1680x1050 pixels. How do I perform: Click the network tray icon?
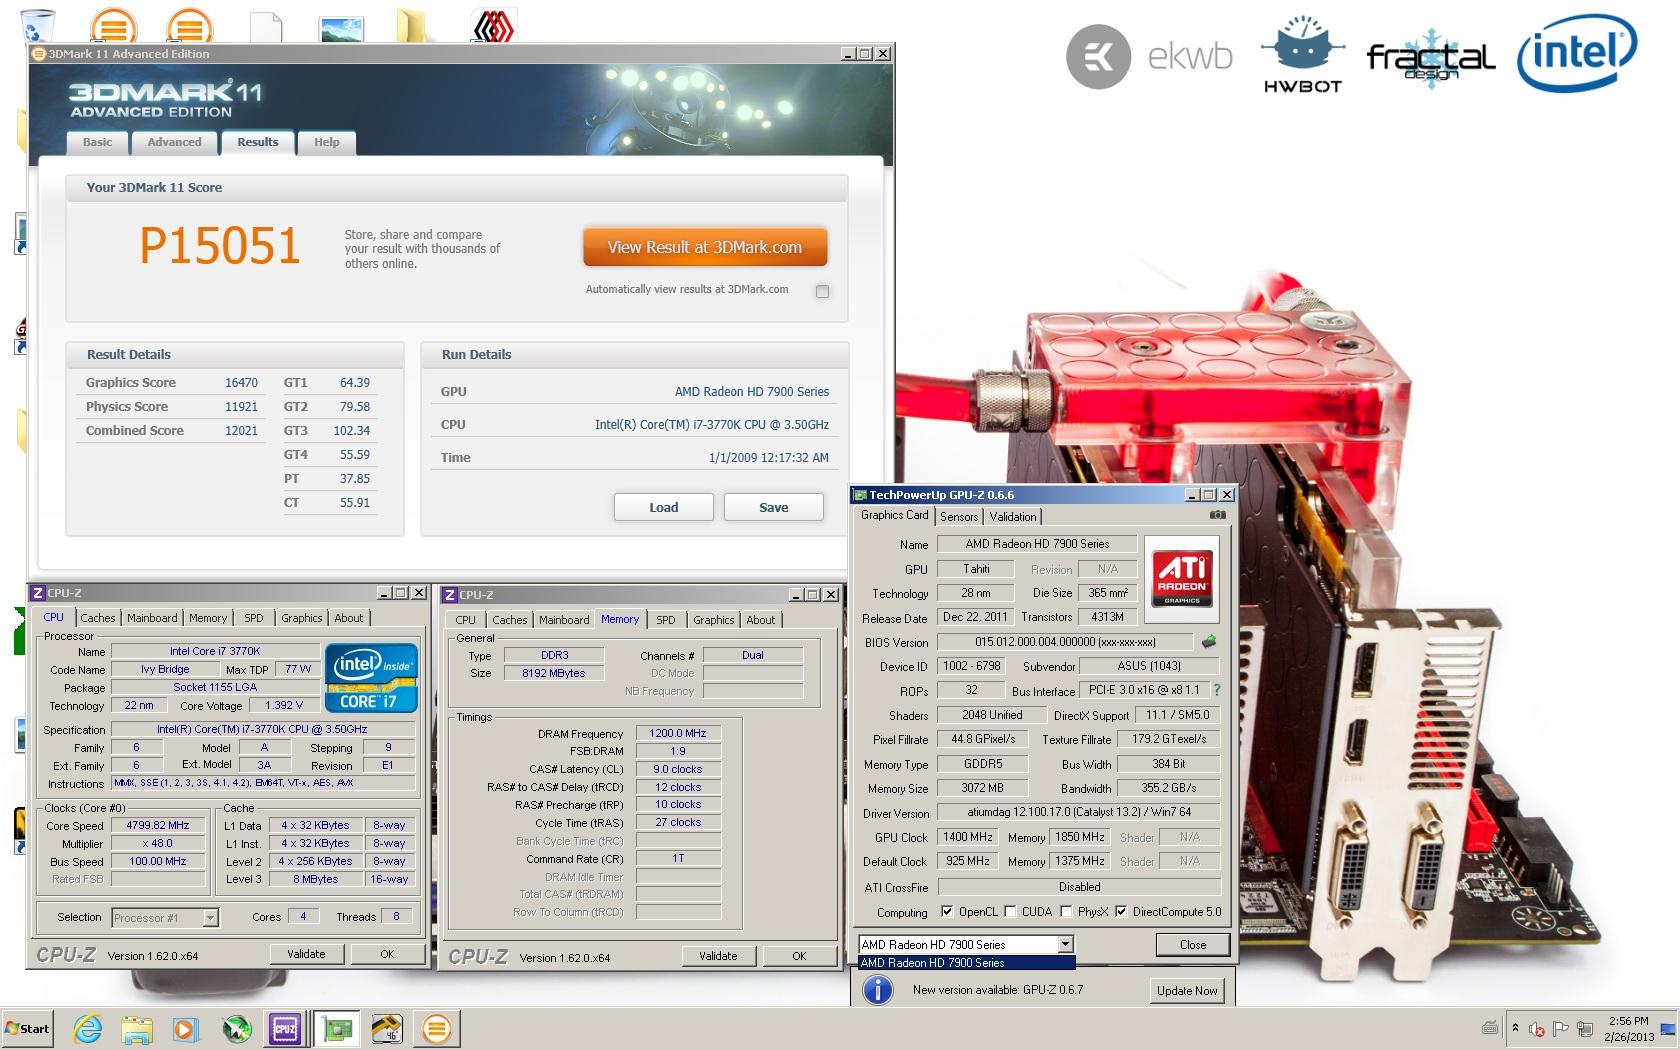coord(1586,1029)
